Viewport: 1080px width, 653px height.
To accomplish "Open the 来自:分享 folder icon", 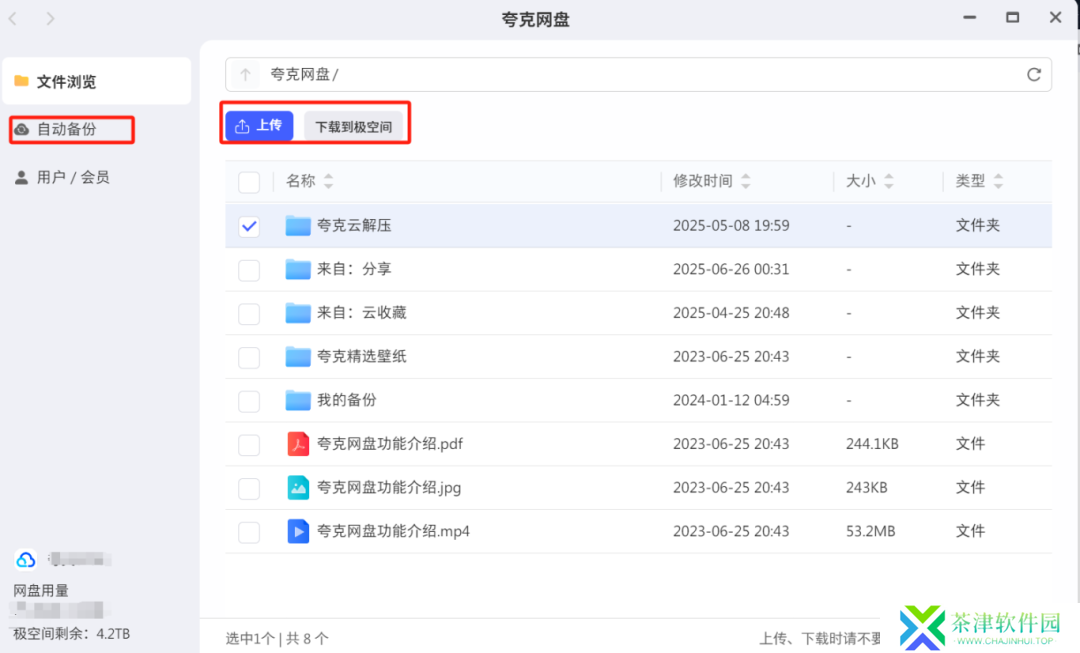I will point(298,269).
